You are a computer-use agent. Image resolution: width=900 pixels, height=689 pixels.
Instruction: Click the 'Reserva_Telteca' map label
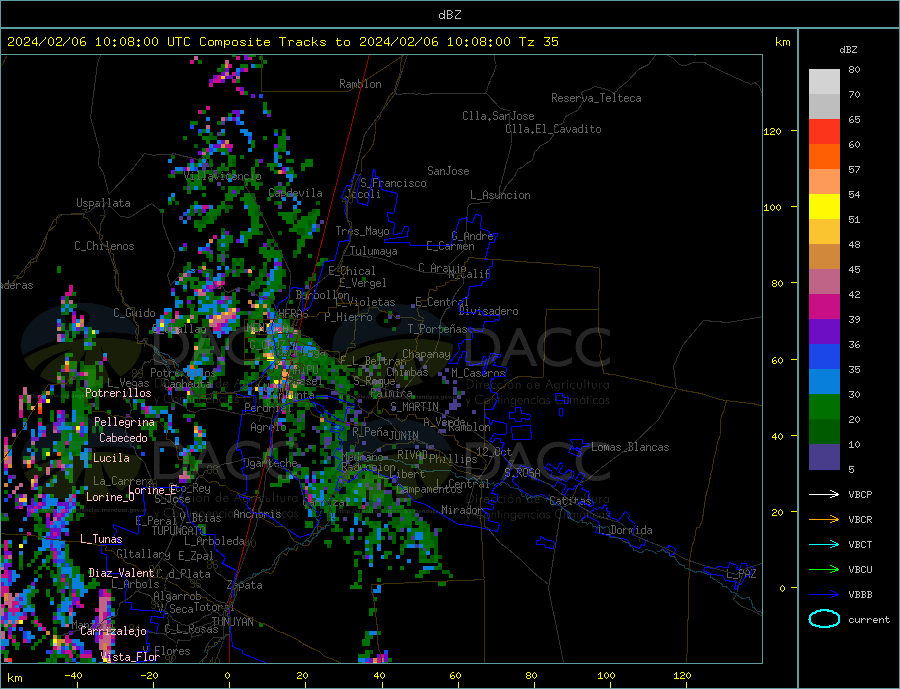coord(596,98)
